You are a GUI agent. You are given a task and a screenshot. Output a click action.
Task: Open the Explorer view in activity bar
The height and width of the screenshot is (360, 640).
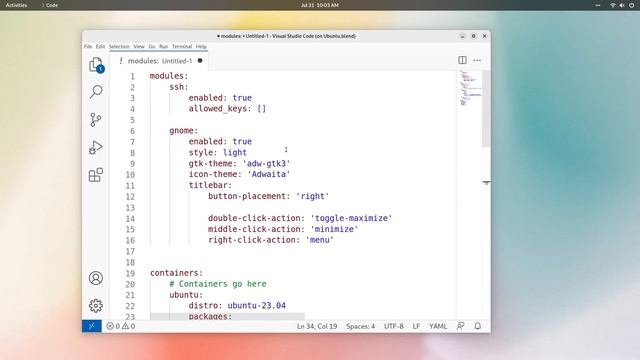point(96,64)
